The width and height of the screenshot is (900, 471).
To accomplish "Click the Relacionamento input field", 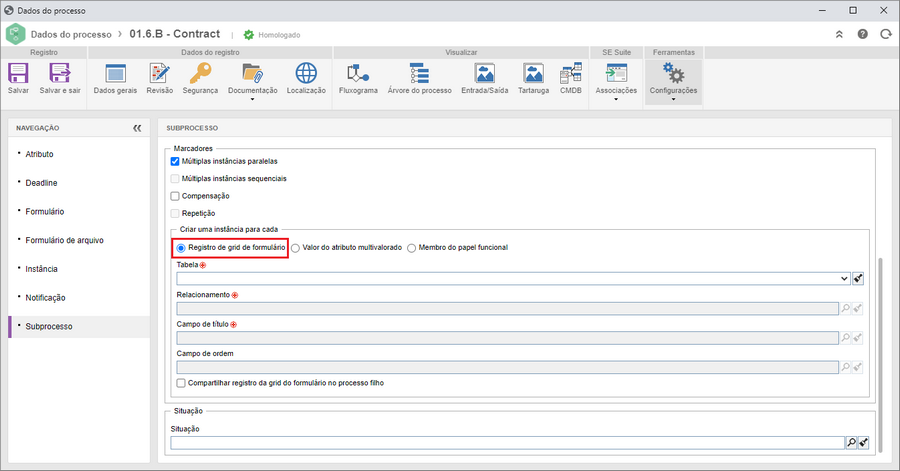I will click(507, 309).
